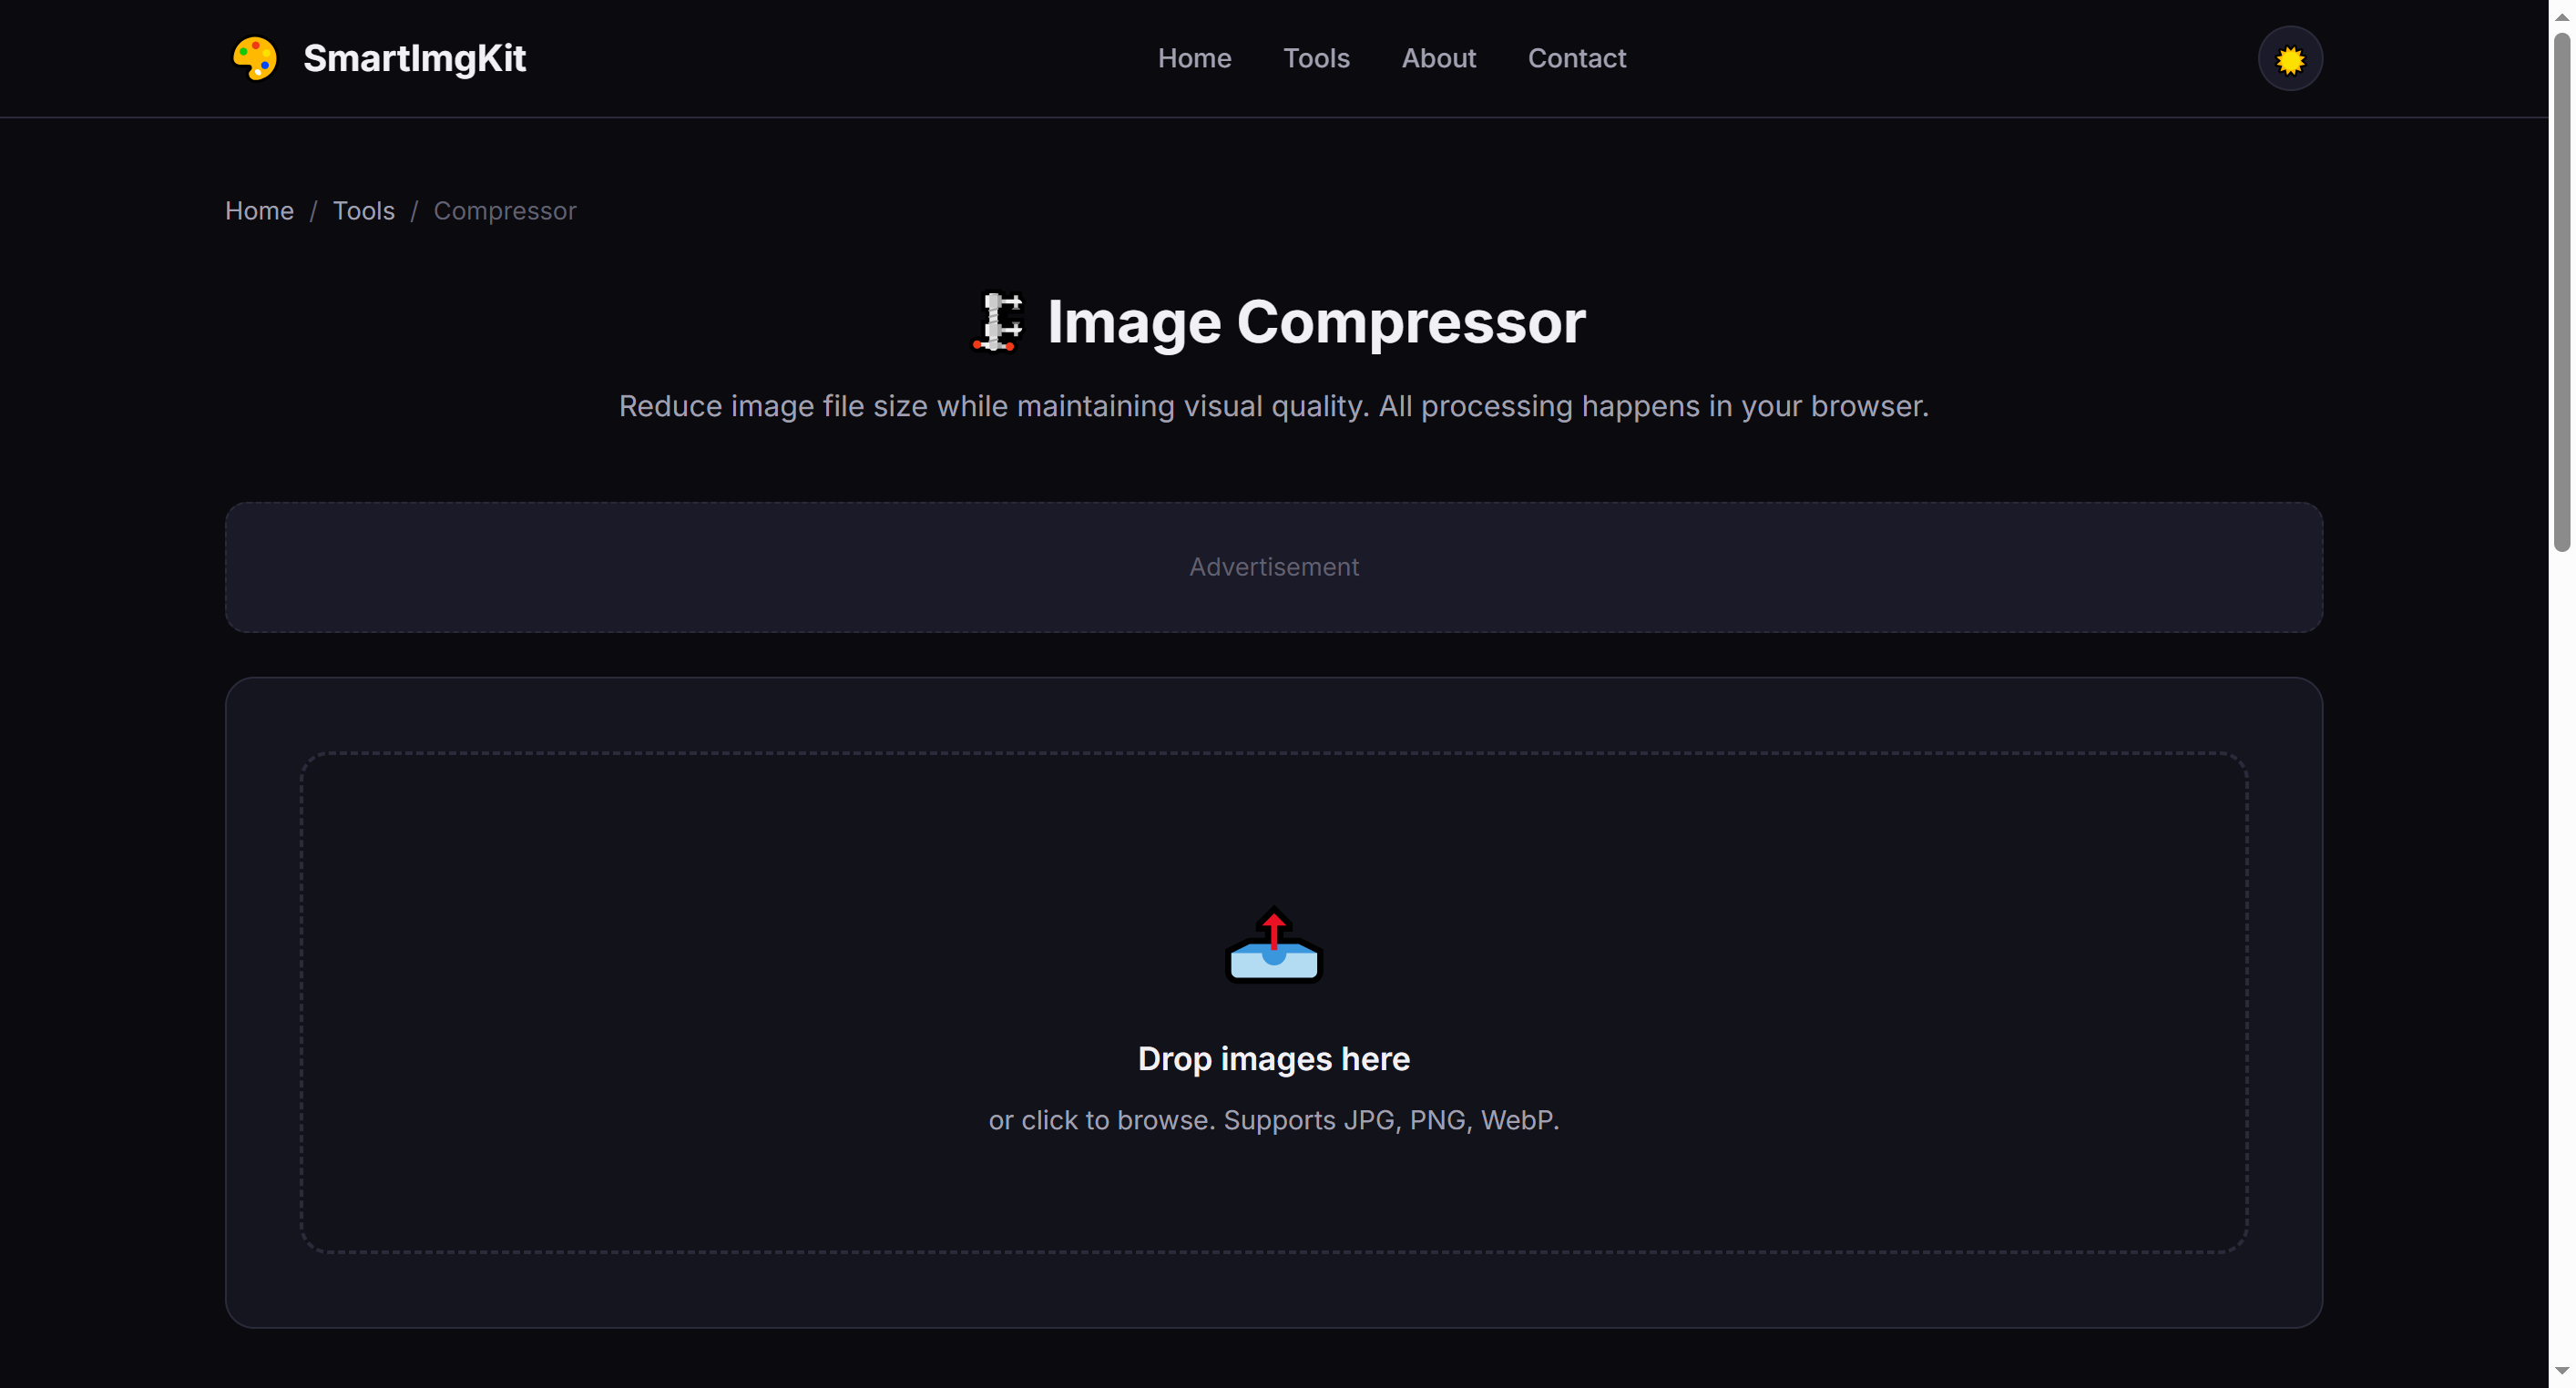Go to Tools via breadcrumb link
The height and width of the screenshot is (1388, 2576).
pyautogui.click(x=363, y=211)
